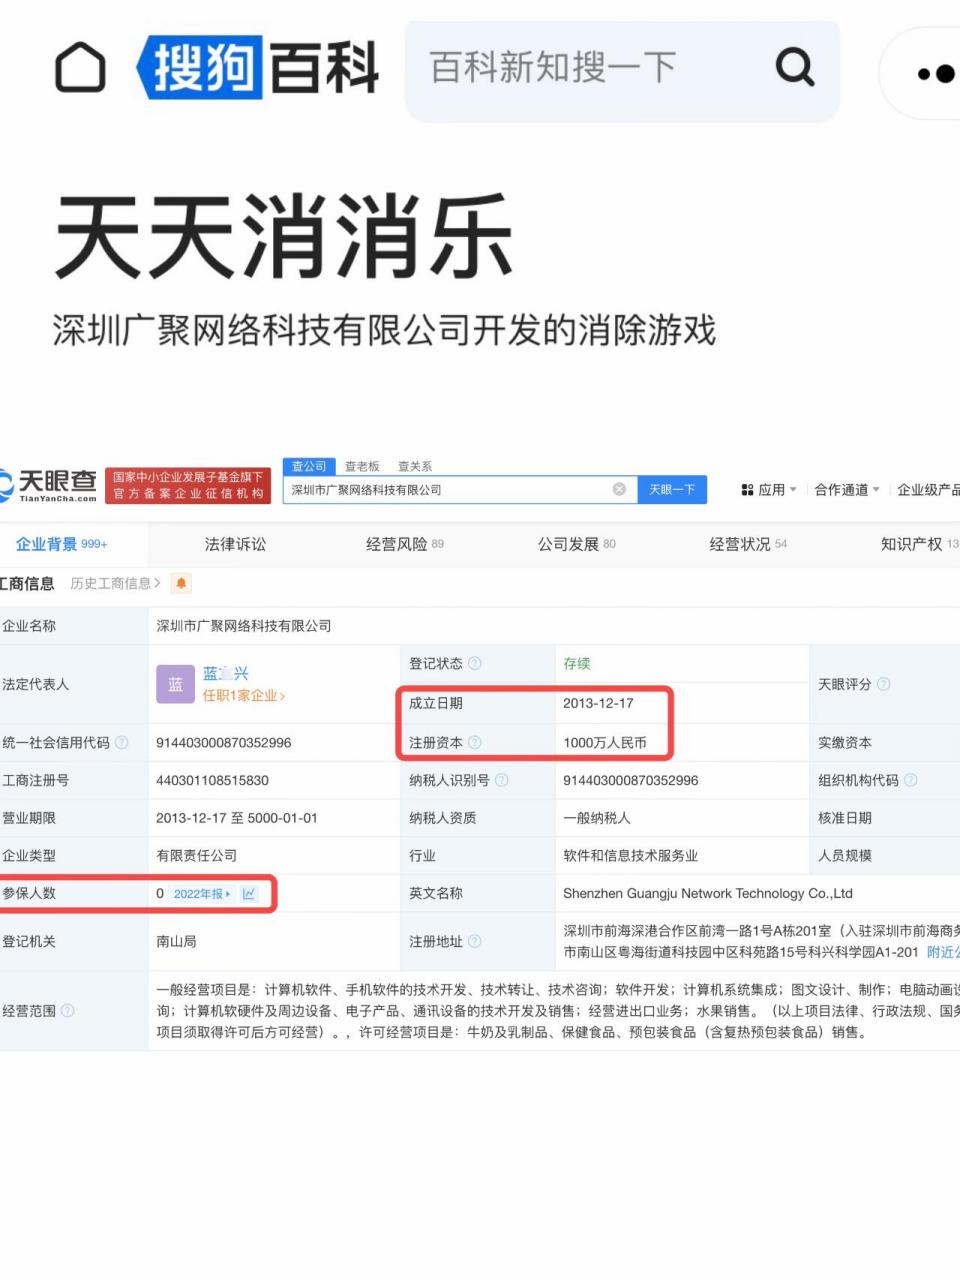The height and width of the screenshot is (1280, 960).
Task: Click the help icon beside 登记状态
Action: point(475,663)
